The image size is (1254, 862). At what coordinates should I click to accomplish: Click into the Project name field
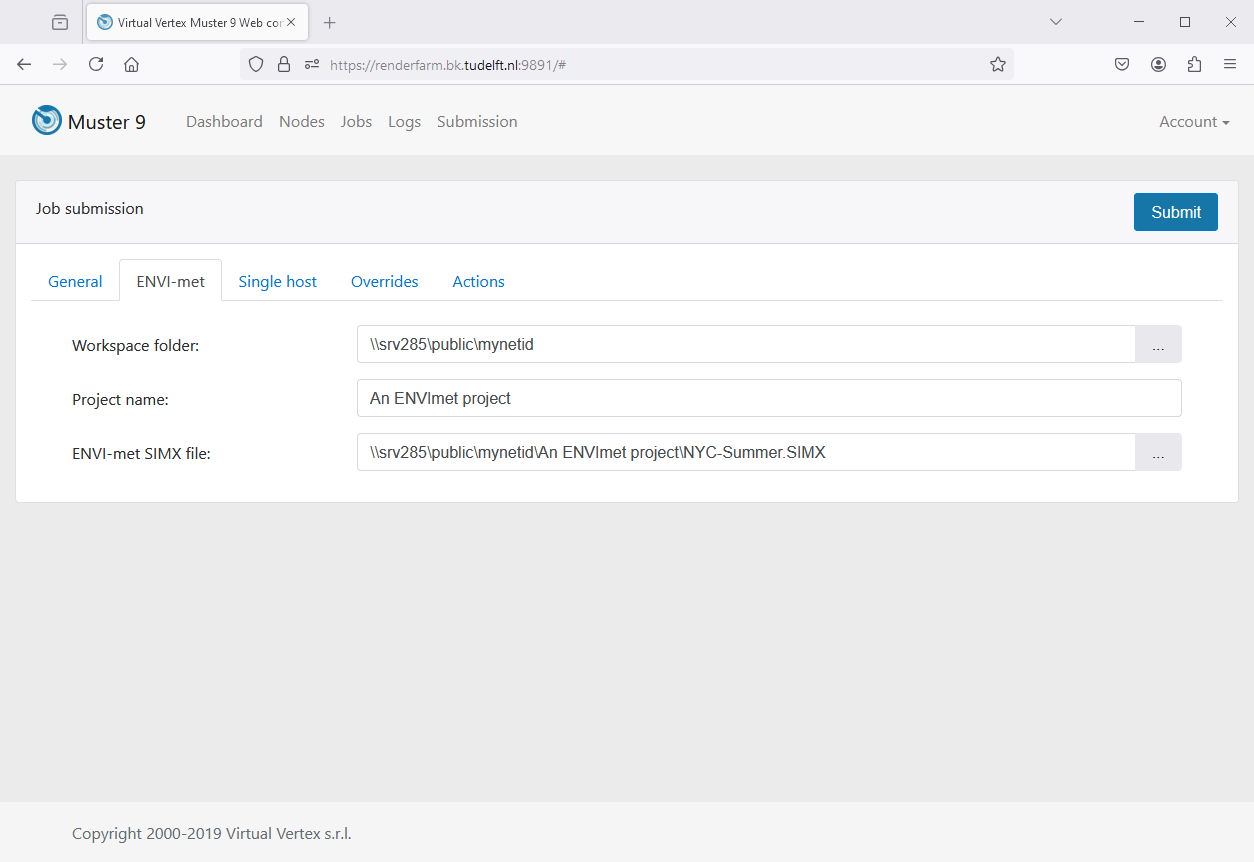(768, 398)
